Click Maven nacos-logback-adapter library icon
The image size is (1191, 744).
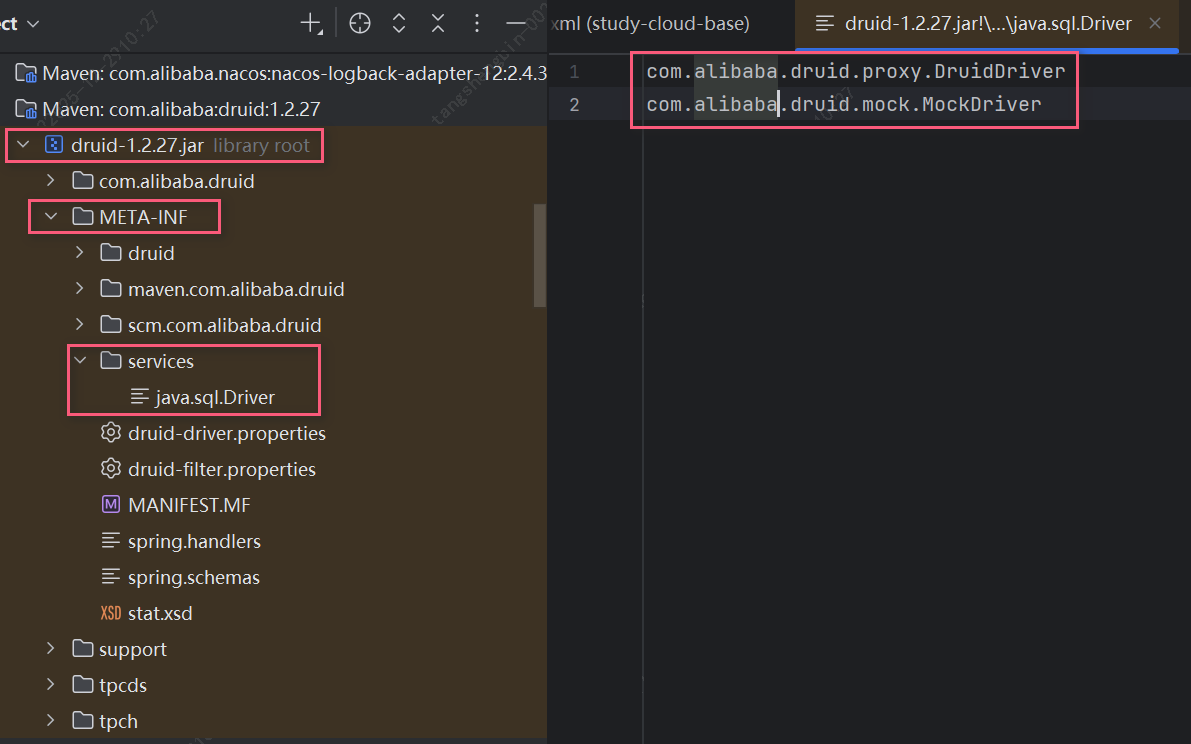(x=26, y=74)
